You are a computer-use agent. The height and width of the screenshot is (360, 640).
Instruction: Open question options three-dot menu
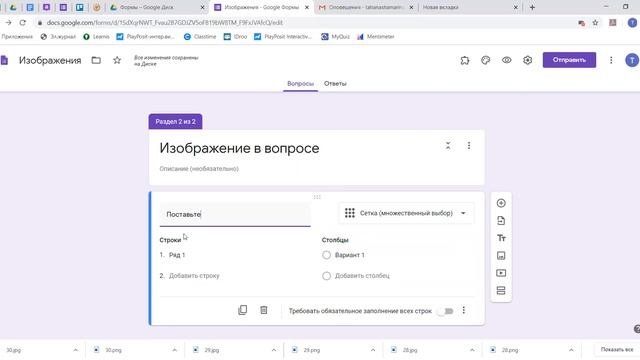coord(464,311)
